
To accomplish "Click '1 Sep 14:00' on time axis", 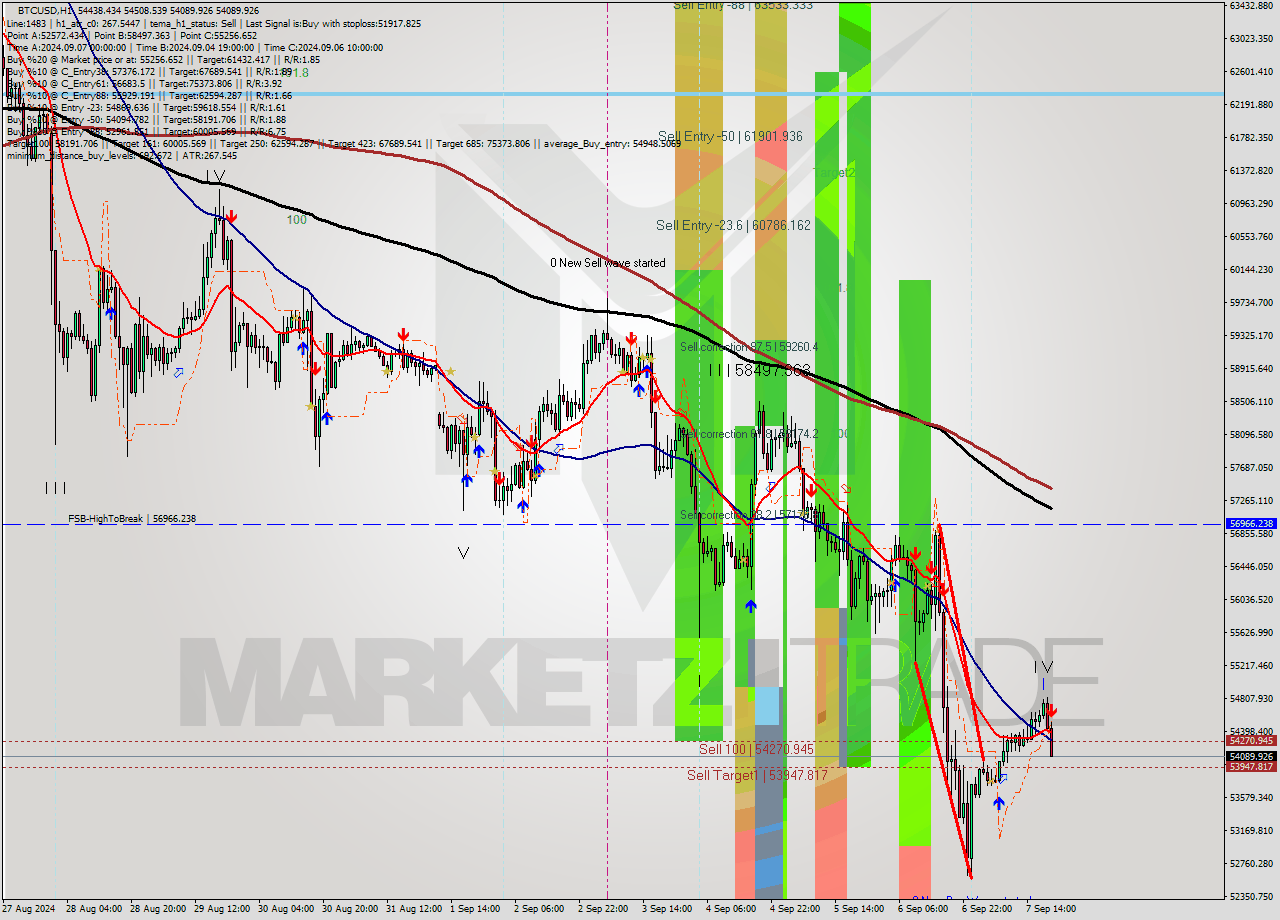I will point(475,909).
